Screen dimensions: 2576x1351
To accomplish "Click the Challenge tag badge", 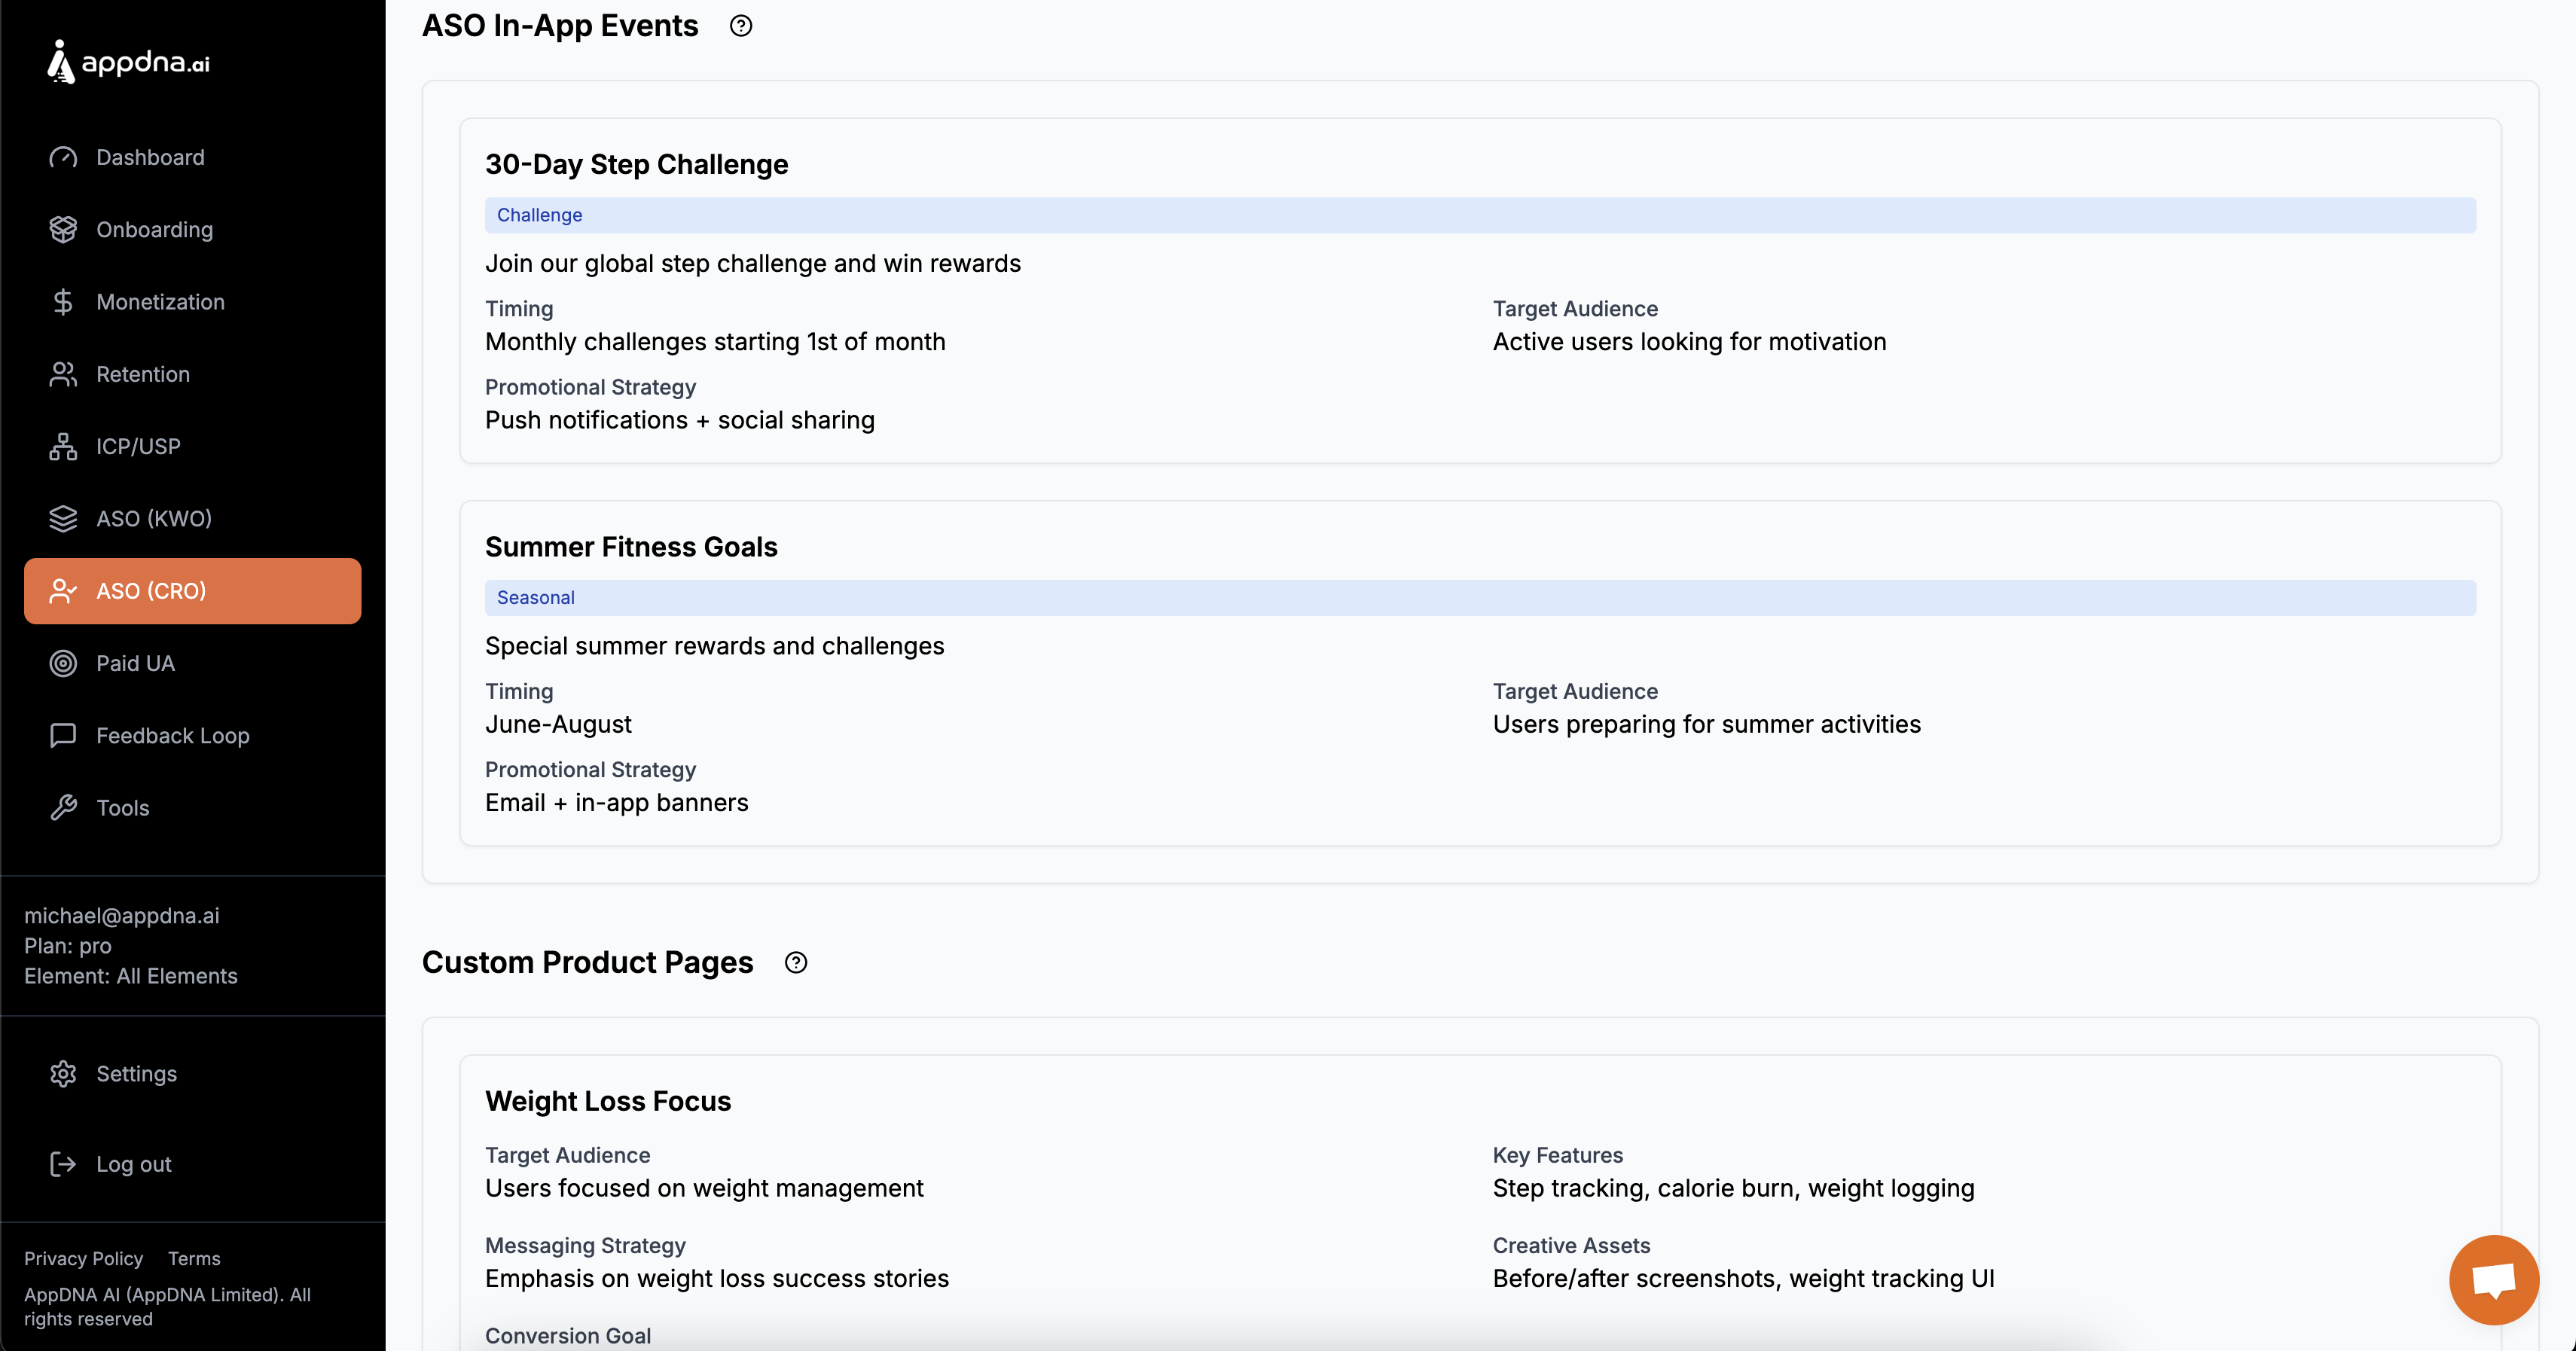I will click(x=540, y=215).
